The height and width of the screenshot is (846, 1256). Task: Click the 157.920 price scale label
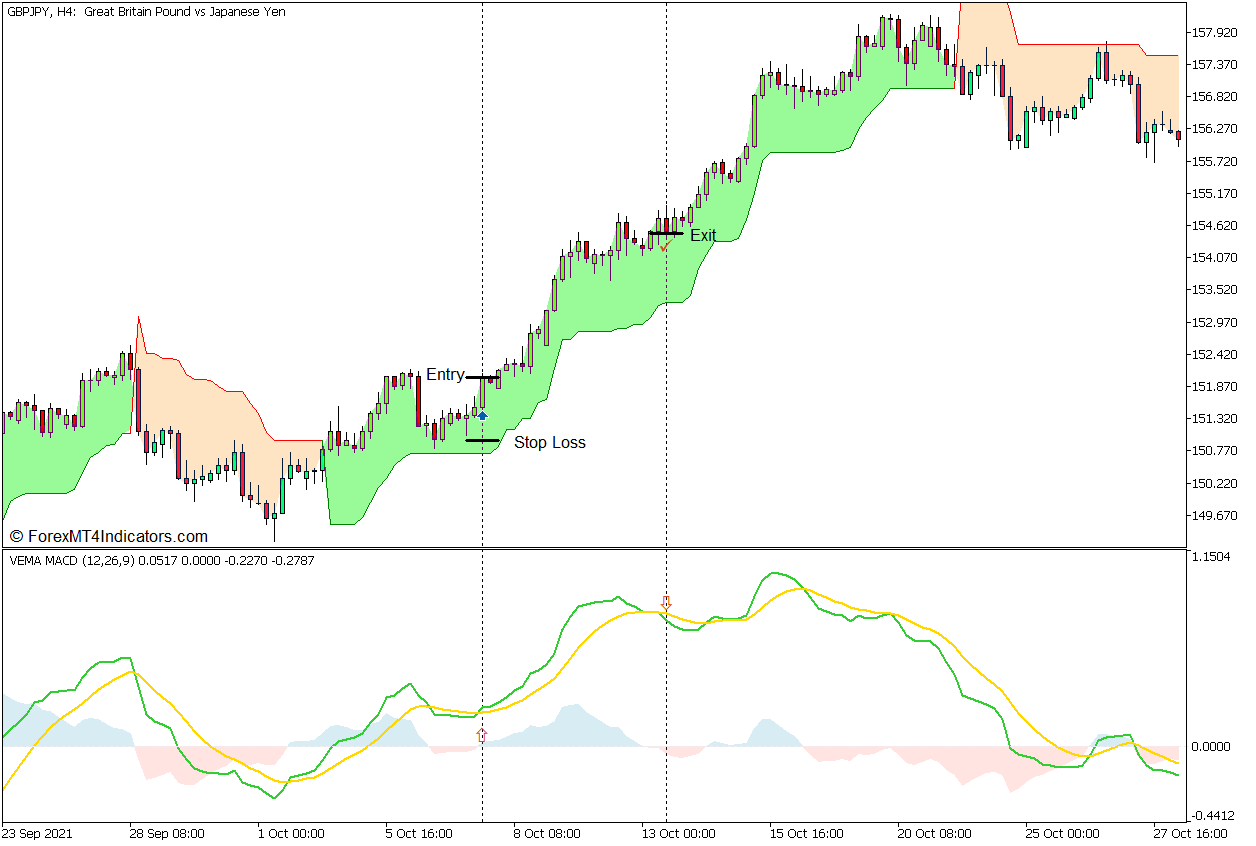(x=1215, y=32)
